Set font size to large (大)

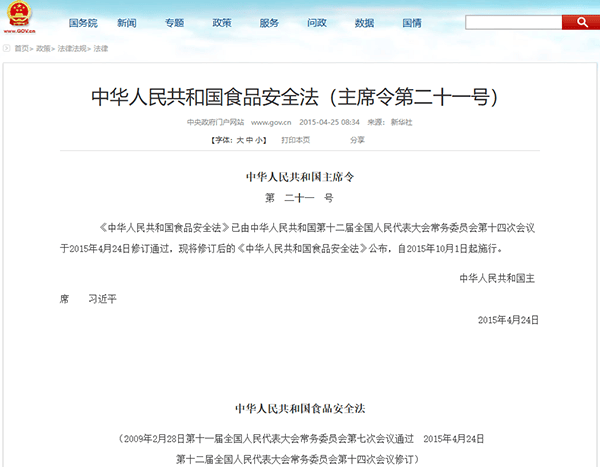[x=239, y=140]
